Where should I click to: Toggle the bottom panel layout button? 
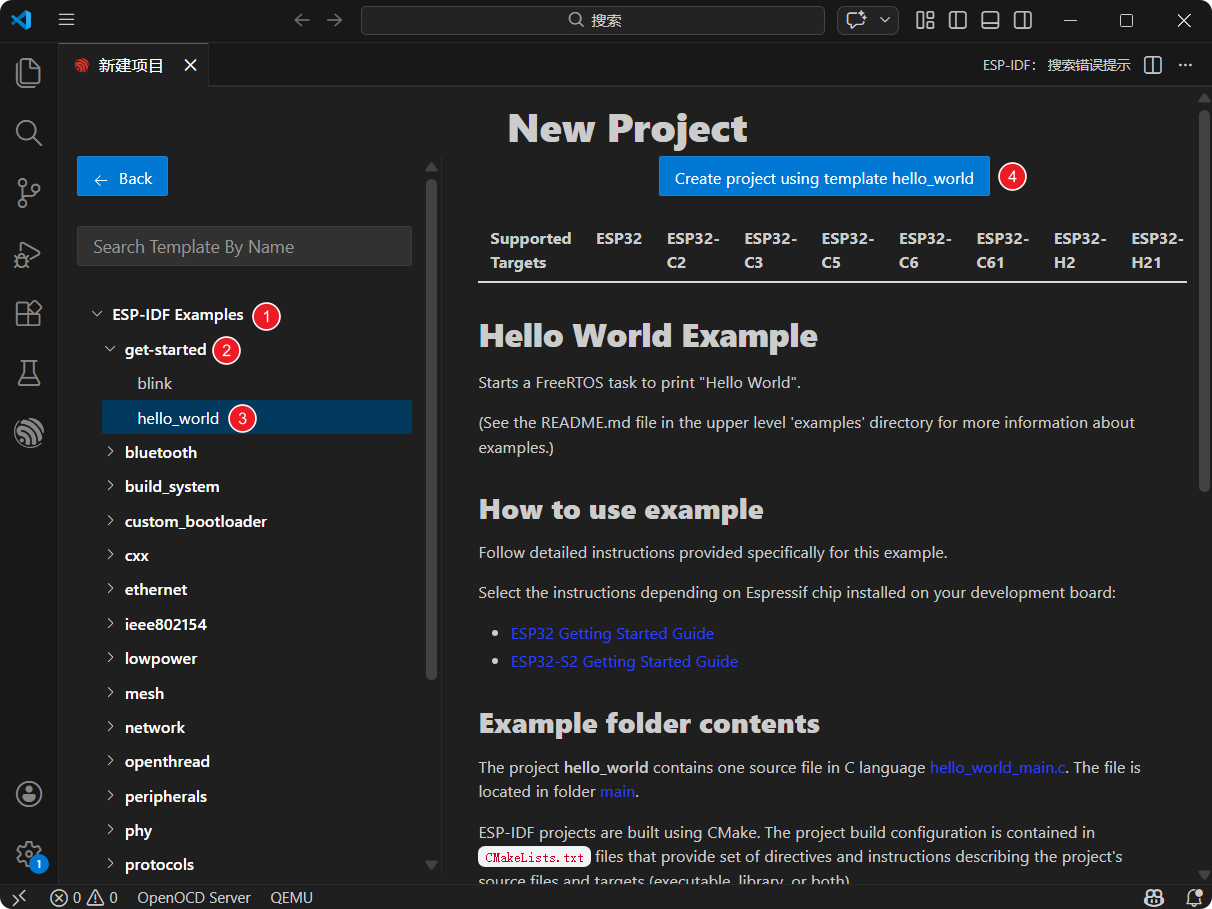click(990, 20)
